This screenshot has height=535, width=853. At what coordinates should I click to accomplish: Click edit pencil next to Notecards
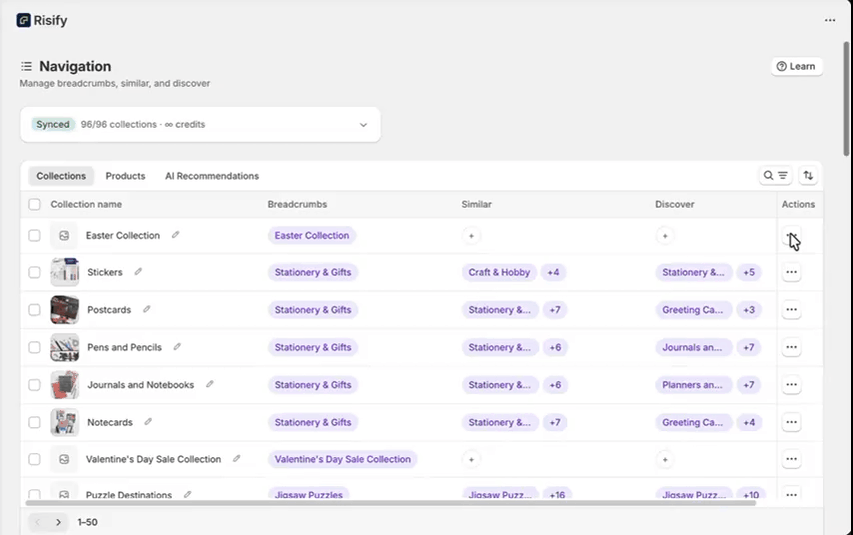(x=148, y=422)
